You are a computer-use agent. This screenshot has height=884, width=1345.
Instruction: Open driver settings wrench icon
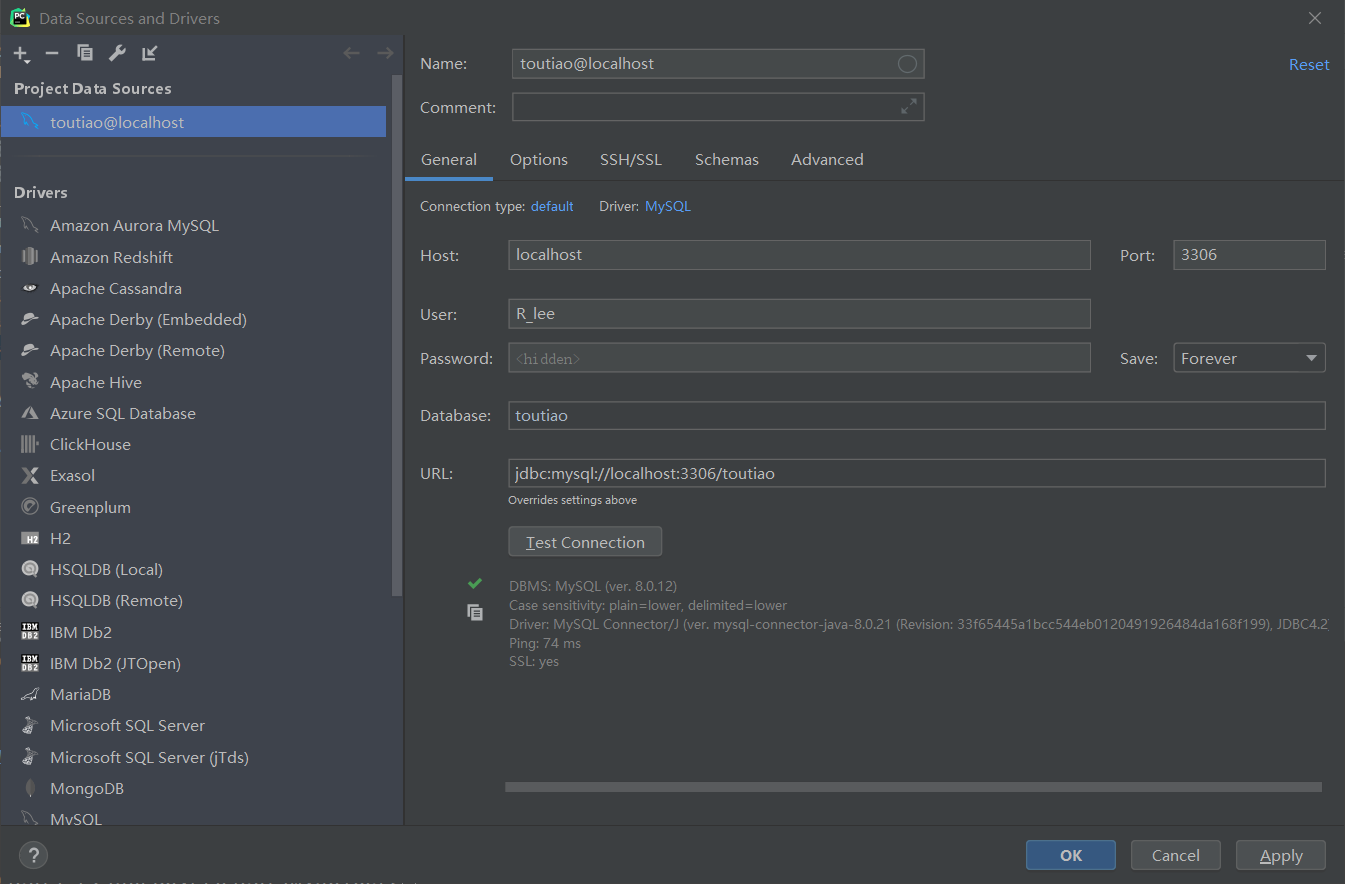click(x=117, y=53)
